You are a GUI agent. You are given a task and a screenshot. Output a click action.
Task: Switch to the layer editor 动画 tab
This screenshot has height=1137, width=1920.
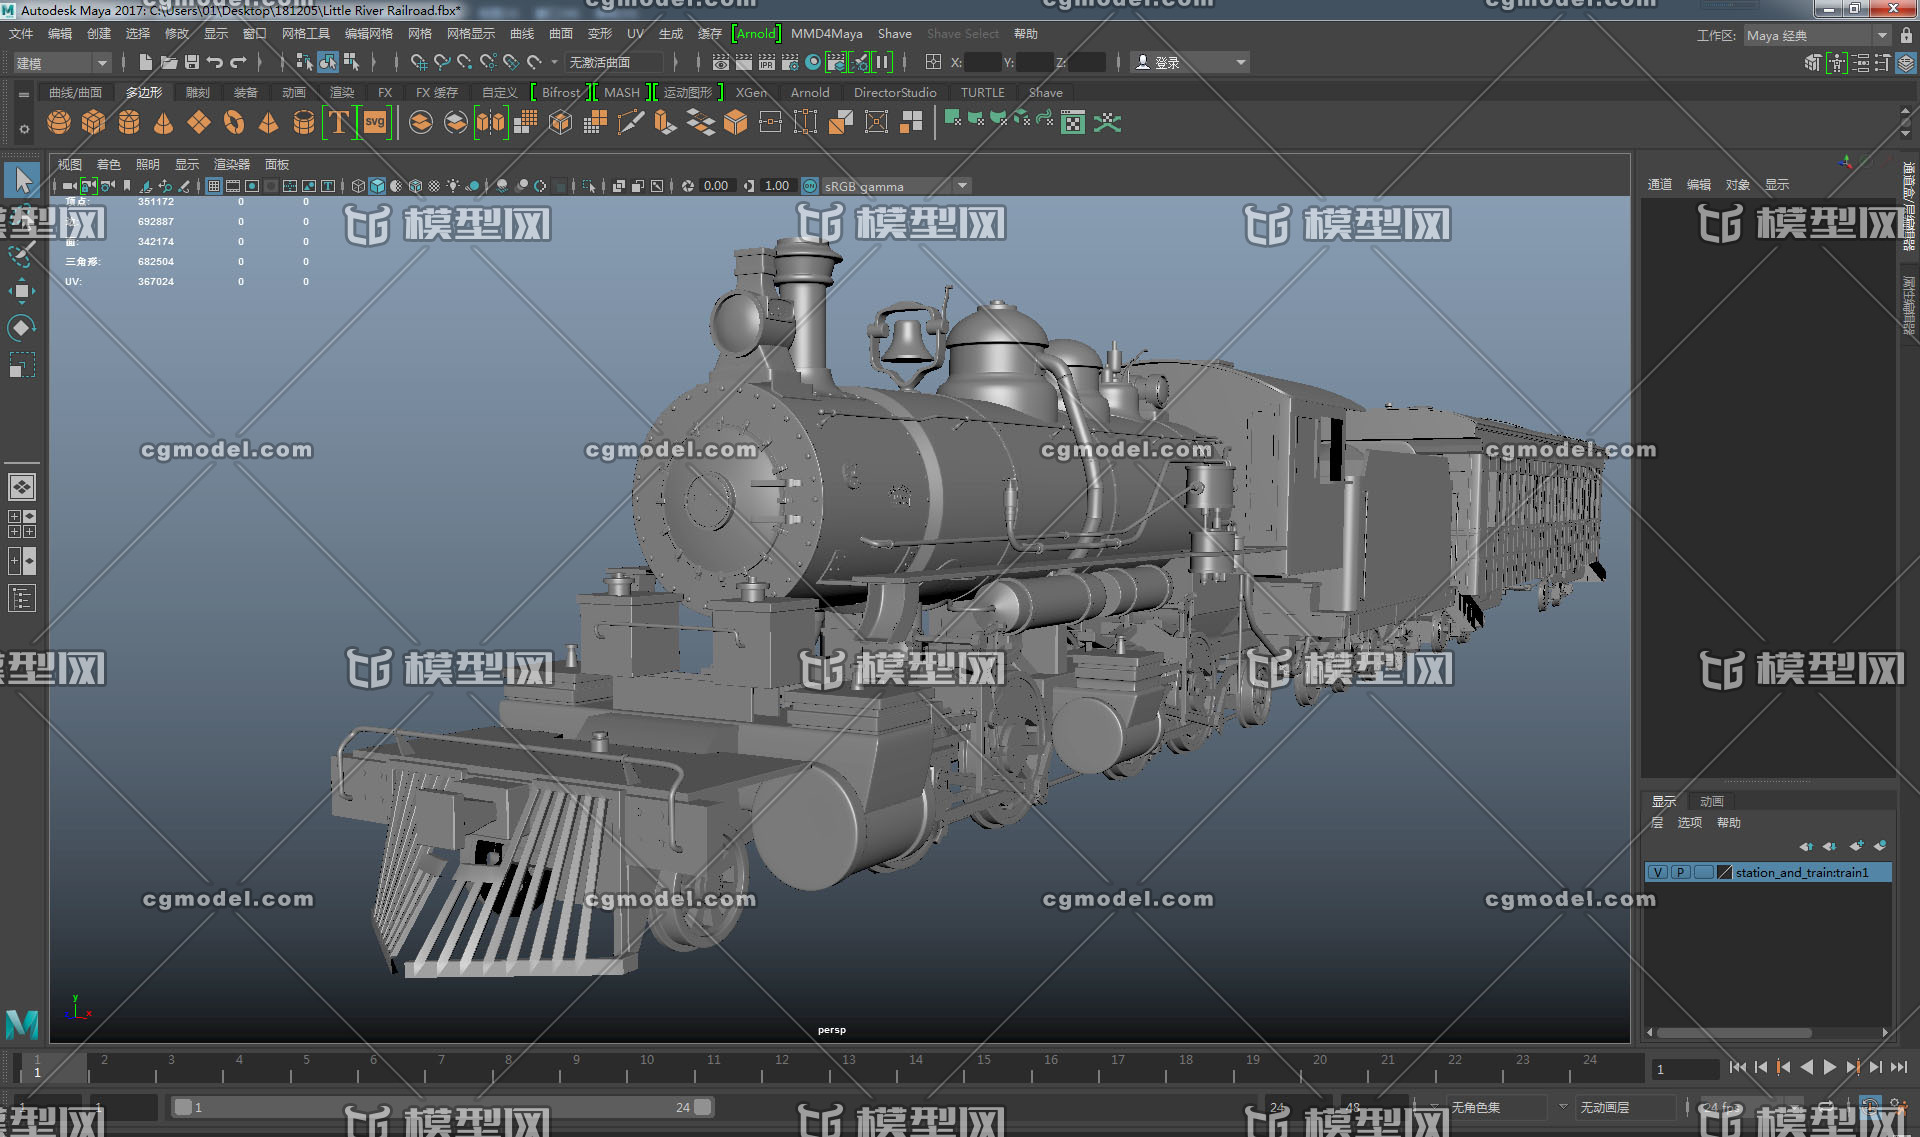coord(1712,801)
